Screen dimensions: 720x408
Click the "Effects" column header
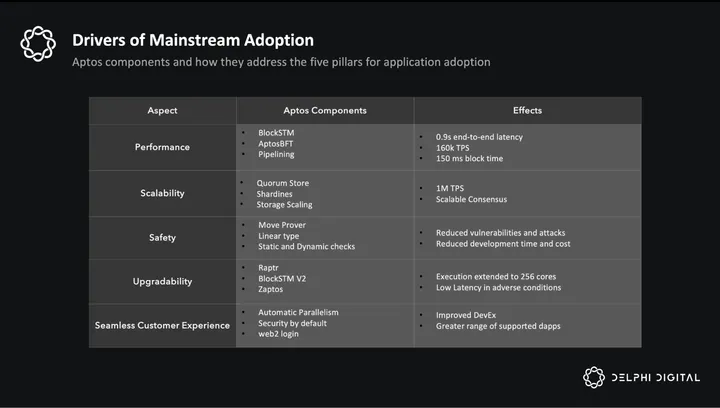coord(527,110)
